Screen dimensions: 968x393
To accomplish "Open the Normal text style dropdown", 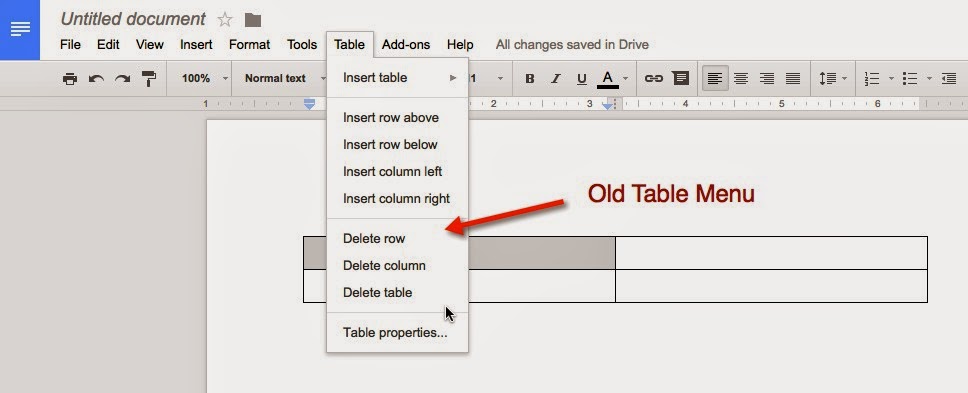I will tap(284, 78).
